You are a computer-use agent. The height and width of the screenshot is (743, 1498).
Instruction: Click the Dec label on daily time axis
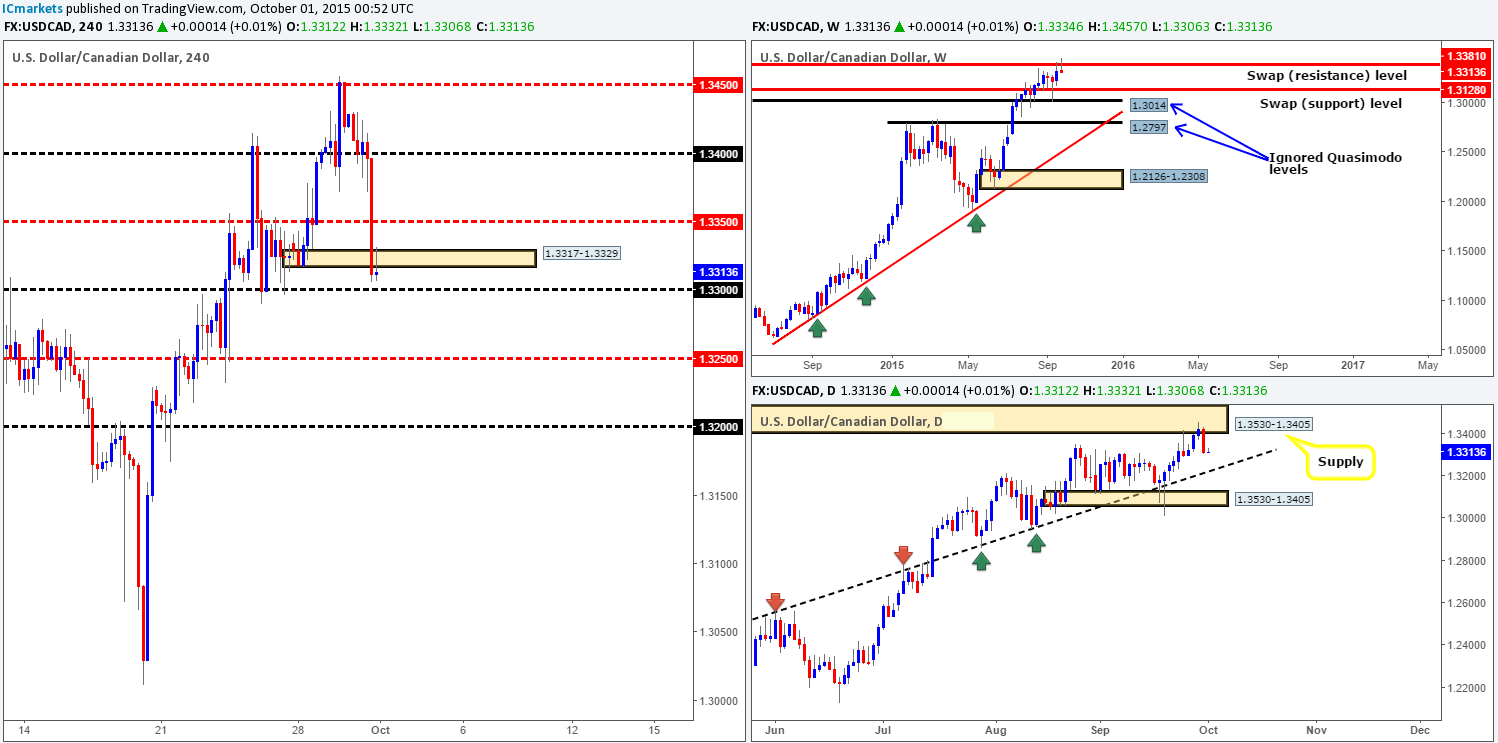[1418, 731]
